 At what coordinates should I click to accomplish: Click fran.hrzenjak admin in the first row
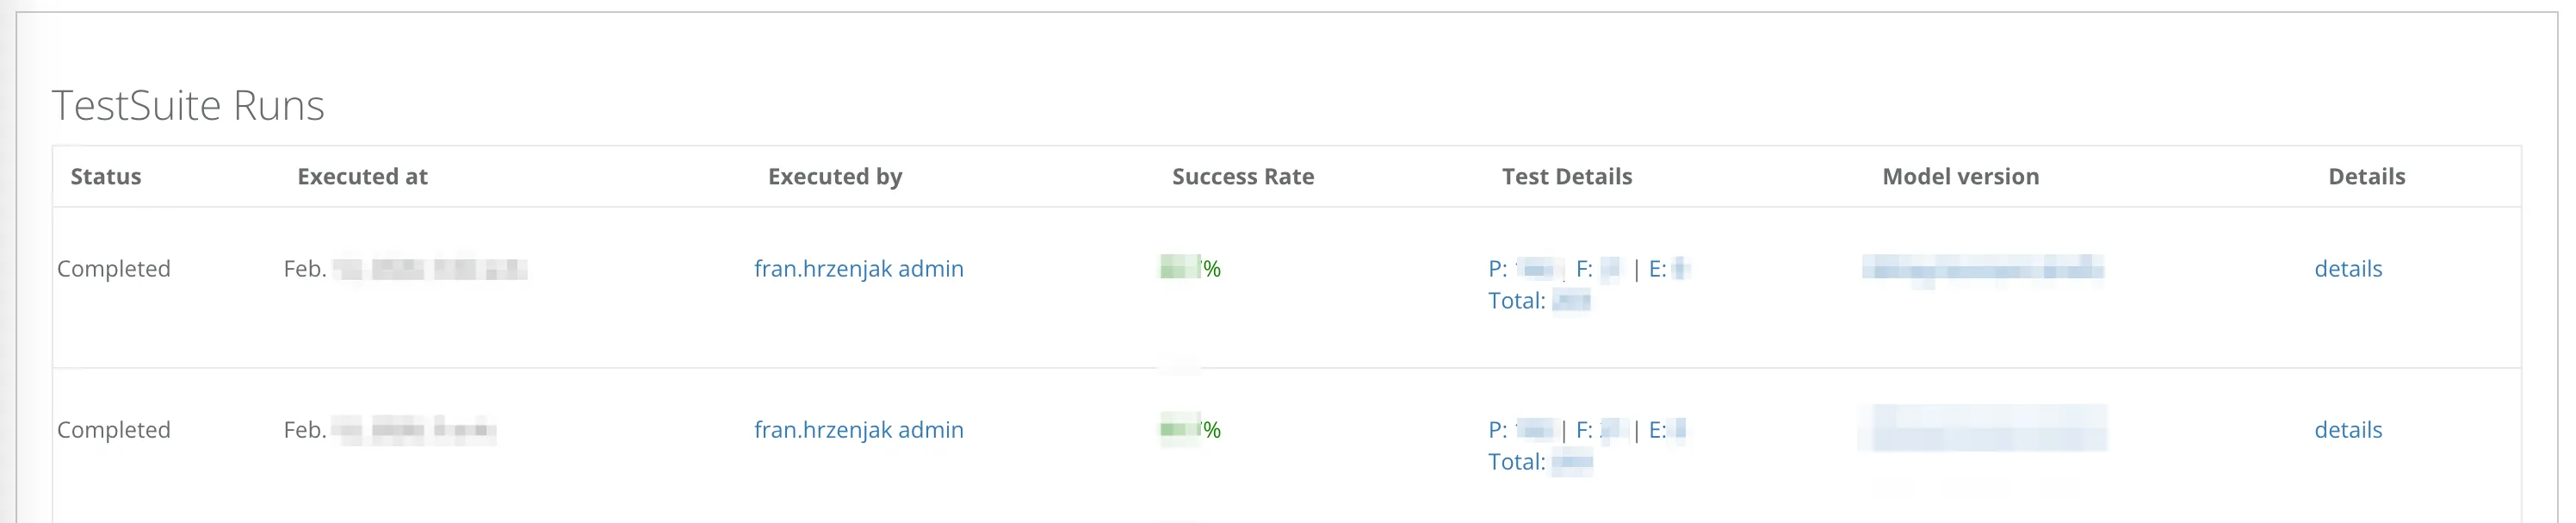(x=859, y=268)
